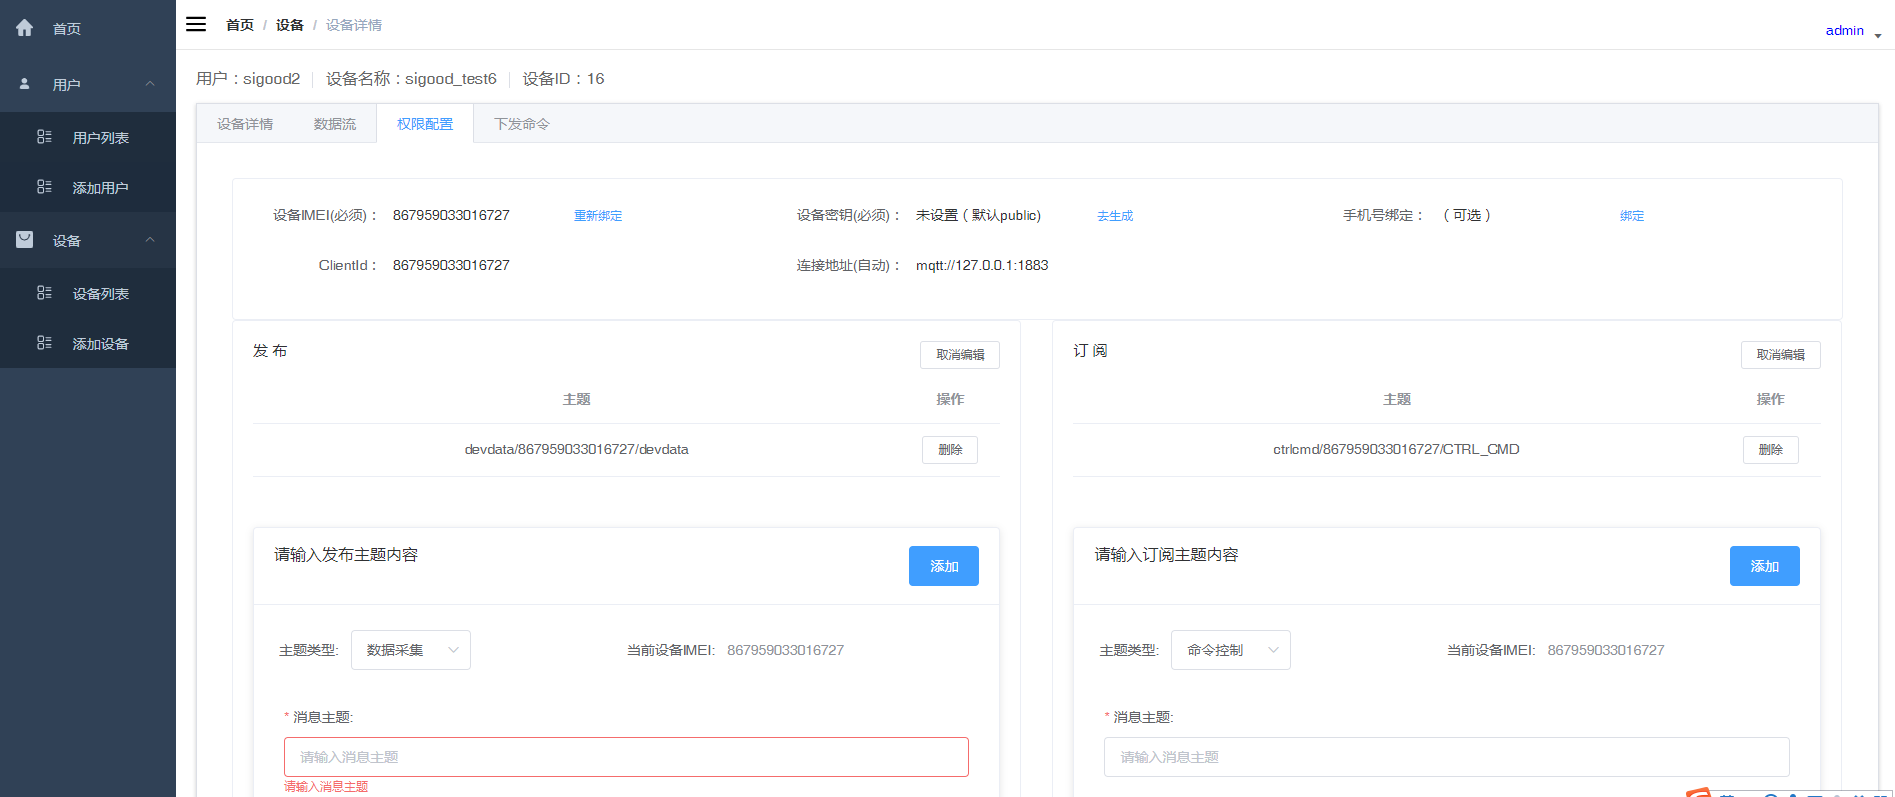The image size is (1895, 797).
Task: Collapse the 用户 sidebar submenu chevron
Action: [x=150, y=84]
